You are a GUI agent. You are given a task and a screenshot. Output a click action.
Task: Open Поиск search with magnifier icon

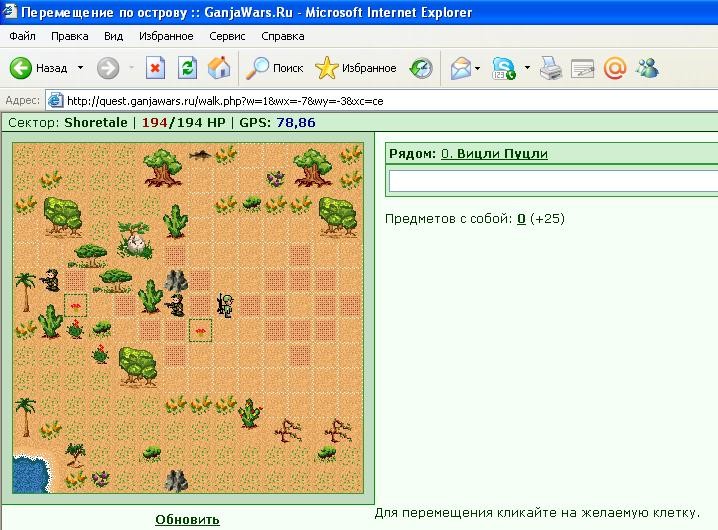coord(274,68)
